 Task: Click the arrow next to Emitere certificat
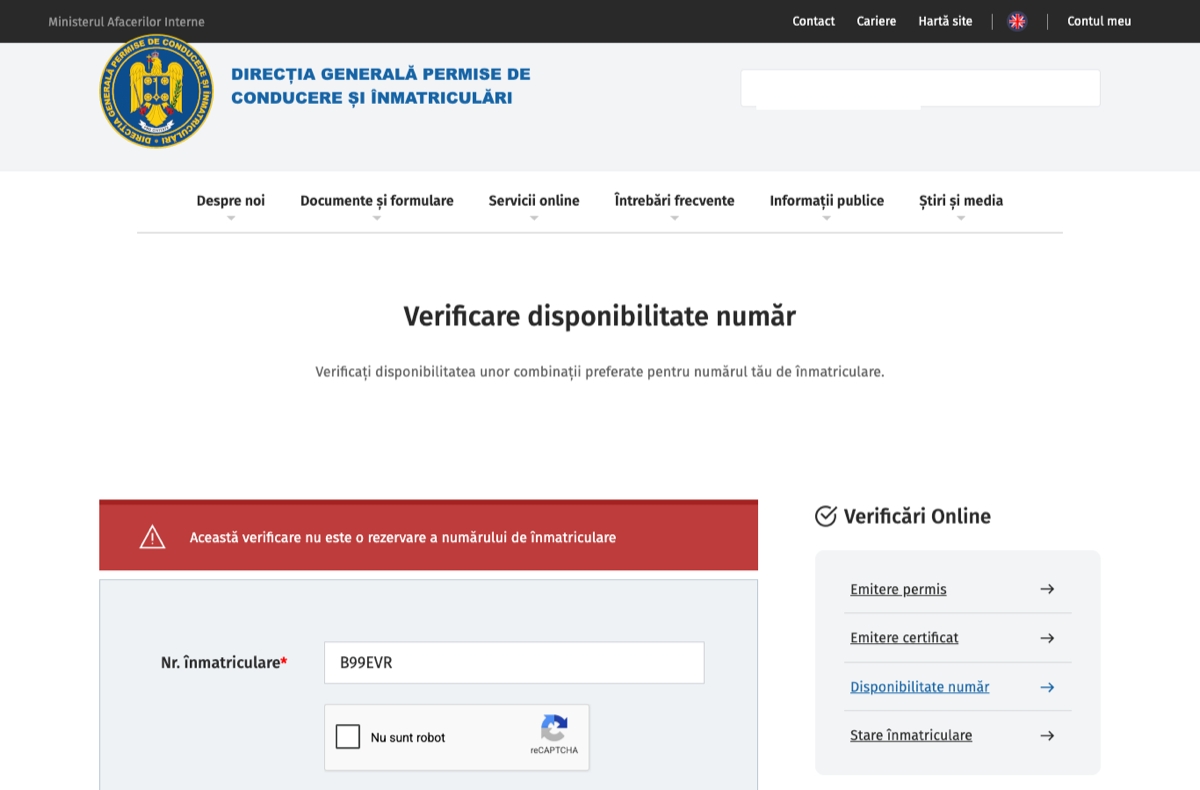(1046, 638)
